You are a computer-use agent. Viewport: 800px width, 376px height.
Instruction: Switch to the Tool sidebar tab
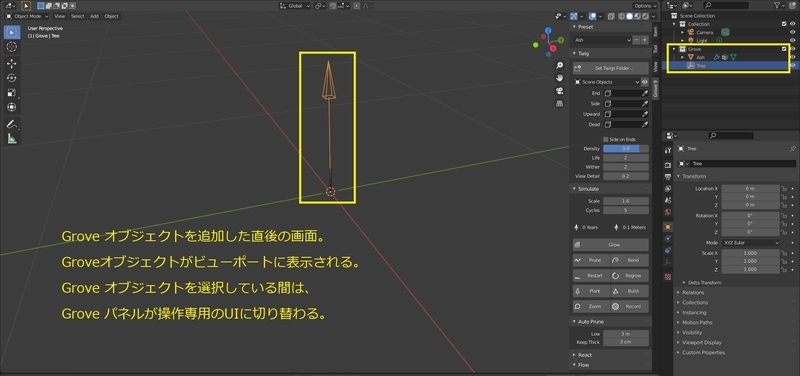(x=656, y=49)
